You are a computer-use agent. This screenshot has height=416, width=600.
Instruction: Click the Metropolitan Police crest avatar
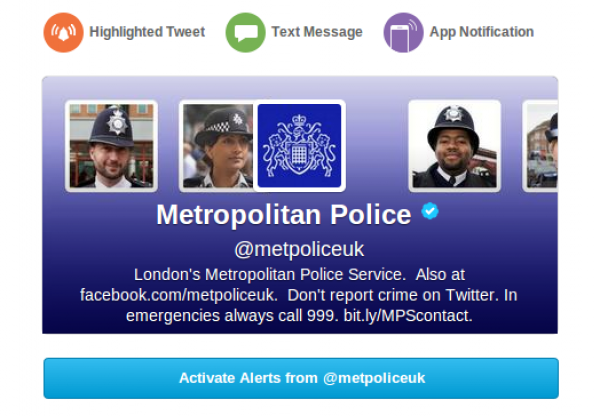click(300, 146)
